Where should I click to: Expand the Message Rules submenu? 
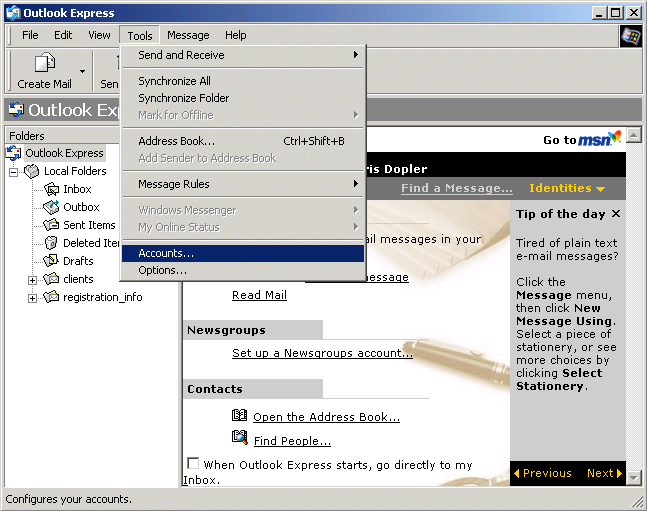pos(243,184)
